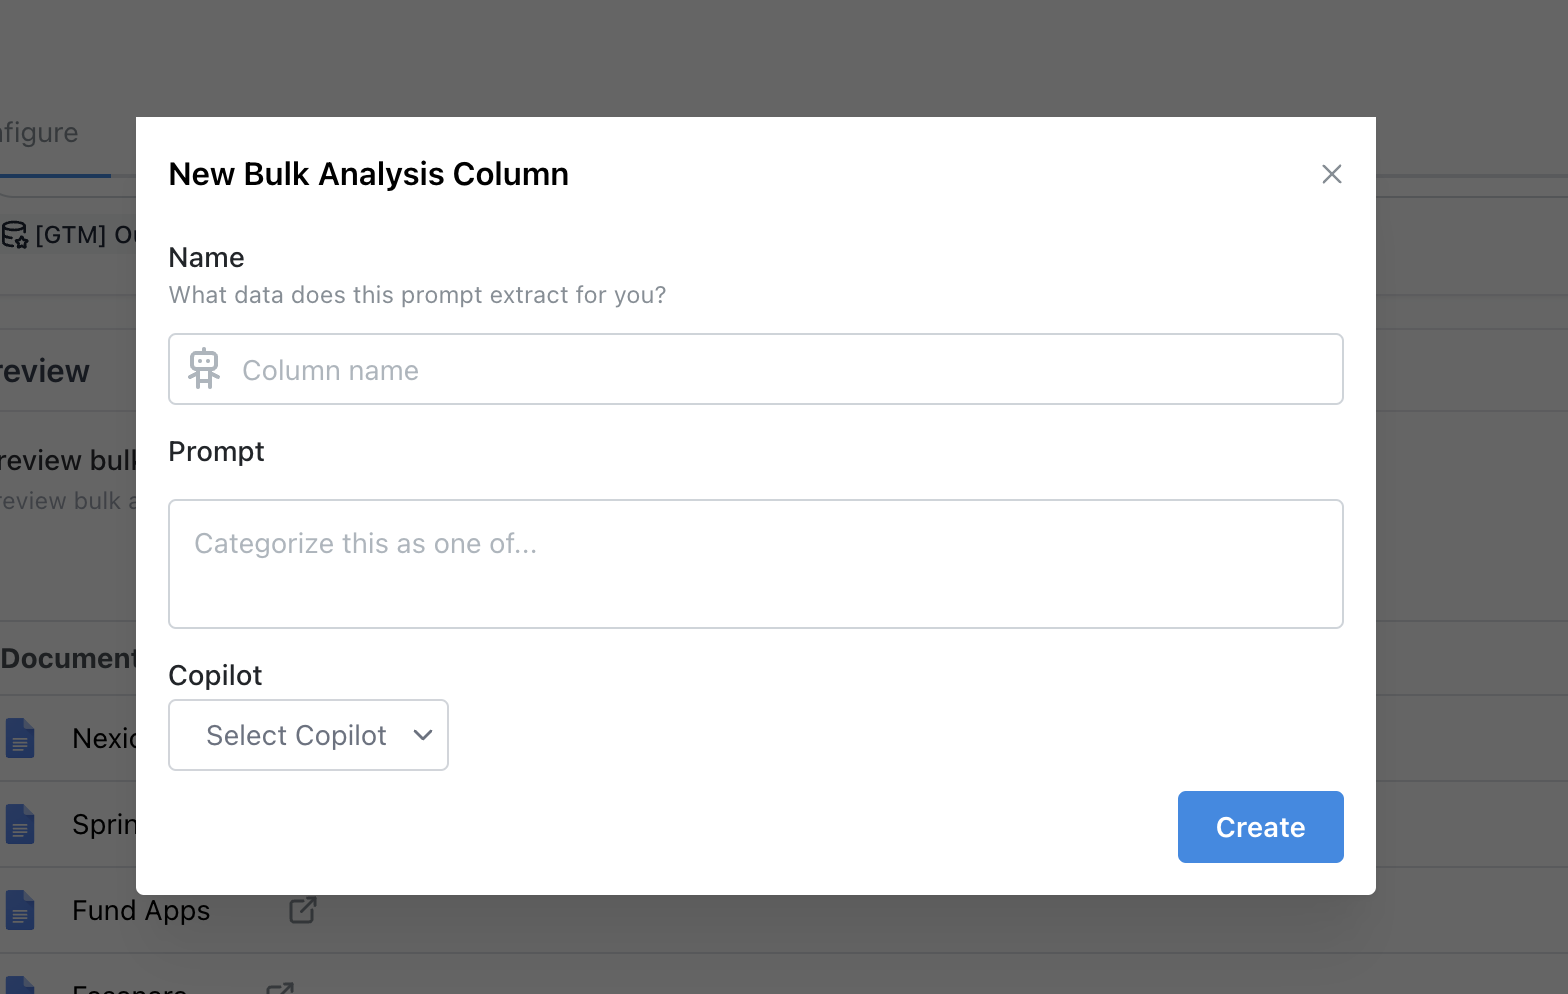Open Fund Apps via its external link icon
Image resolution: width=1568 pixels, height=994 pixels.
point(301,910)
